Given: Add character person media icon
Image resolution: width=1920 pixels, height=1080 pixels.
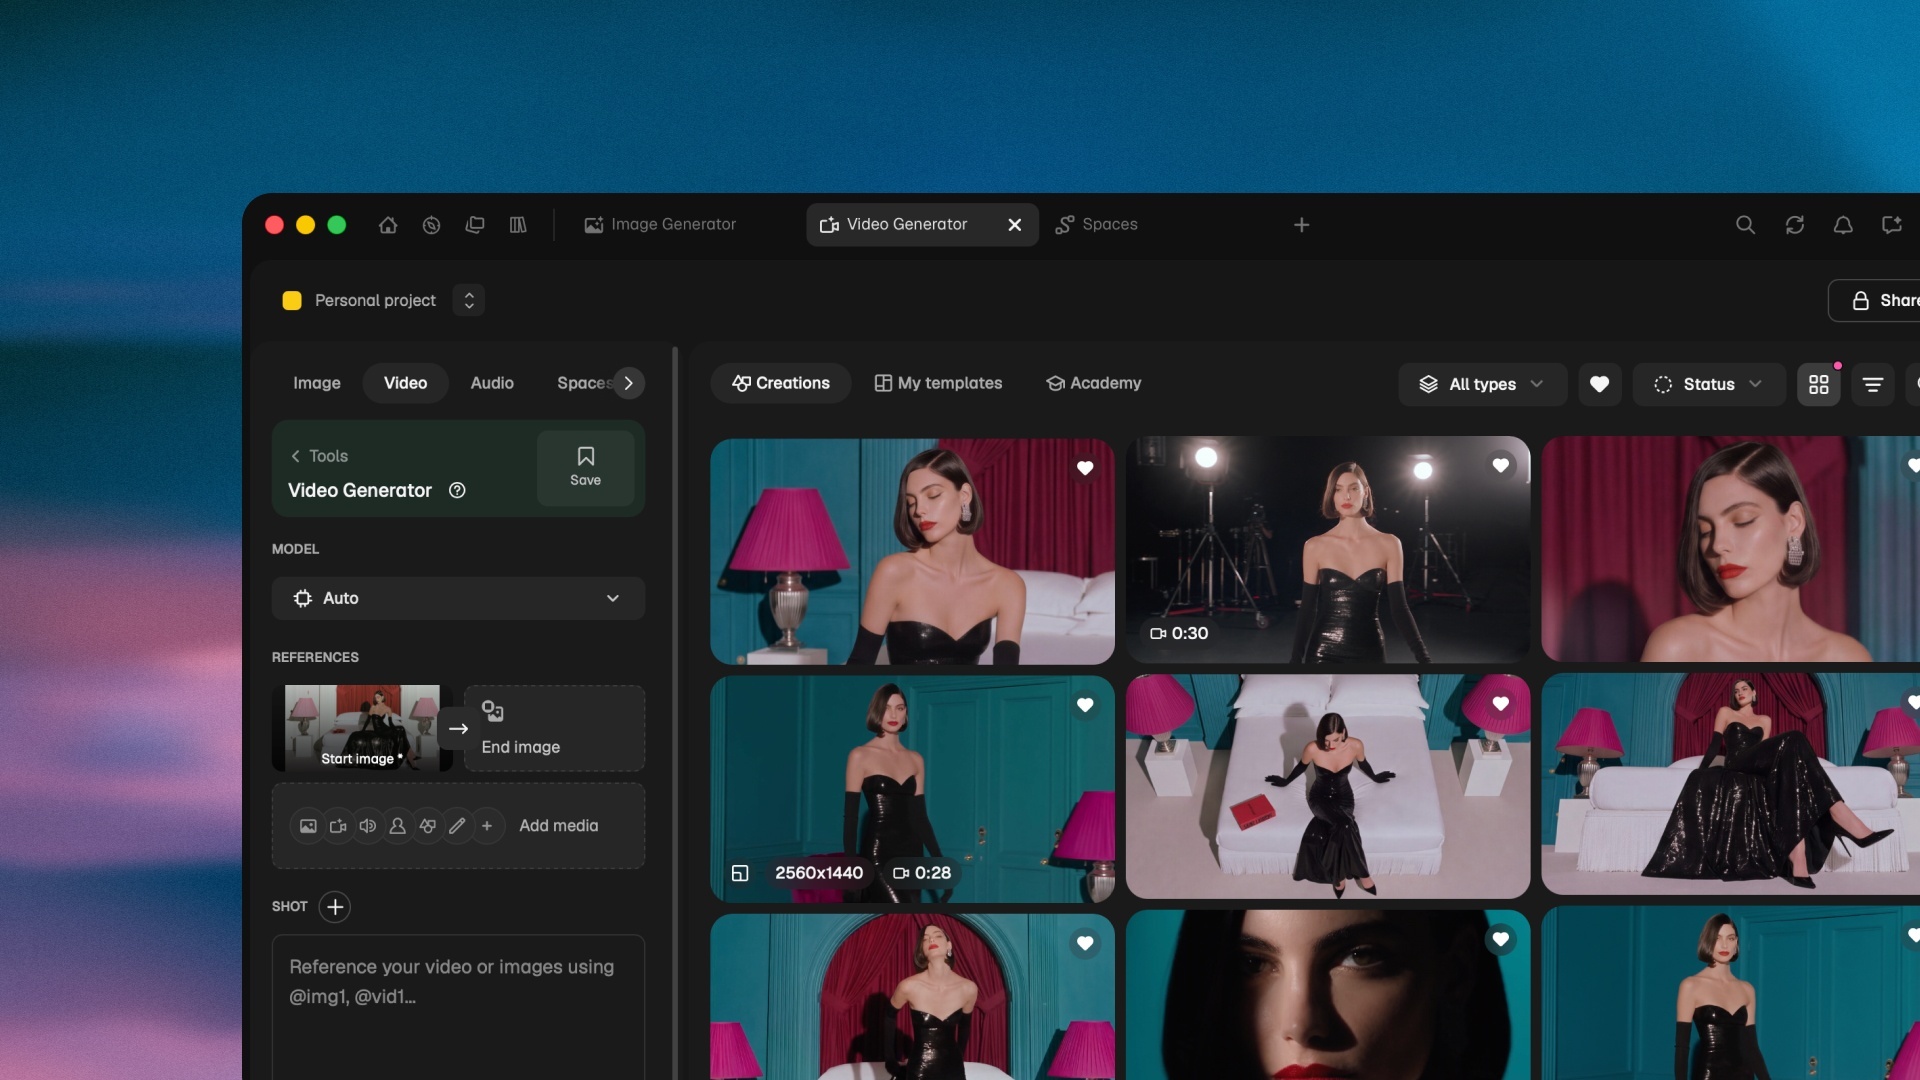Looking at the screenshot, I should tap(397, 826).
